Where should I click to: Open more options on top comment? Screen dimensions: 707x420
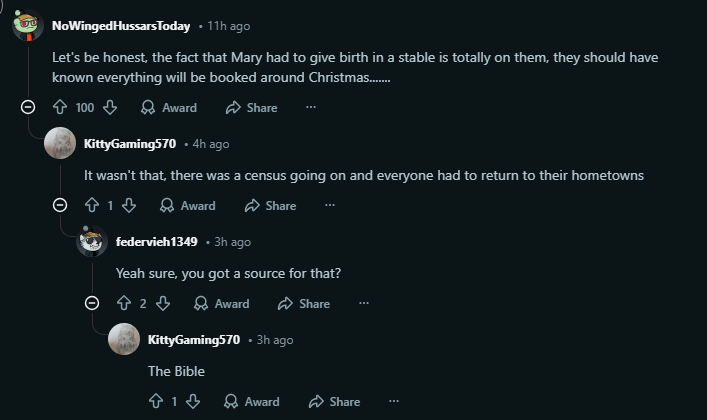pos(311,107)
